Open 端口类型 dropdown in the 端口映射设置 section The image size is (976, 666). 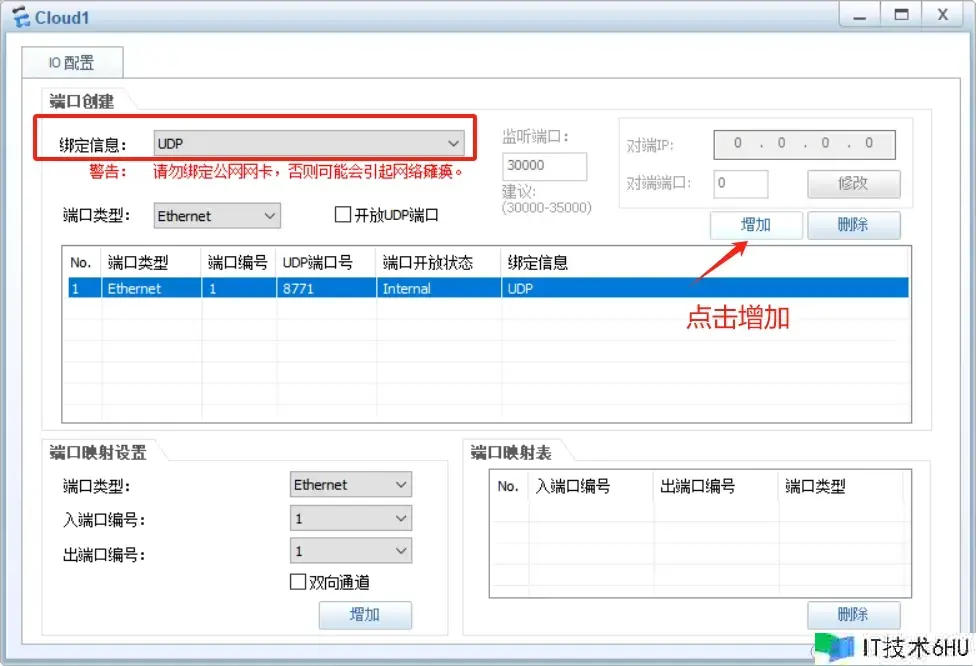tap(350, 485)
